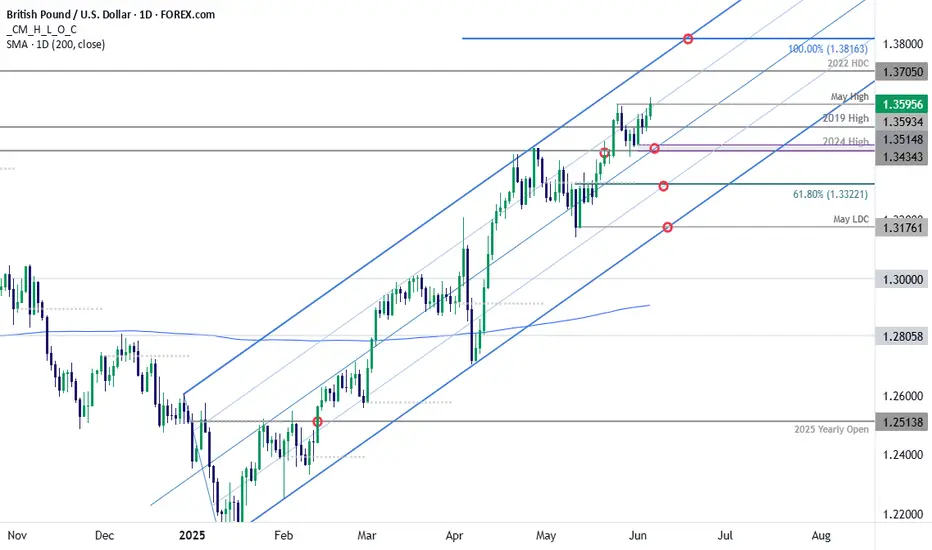The image size is (932, 550).
Task: Click the _CM_H_L_O_C indicator legend
Action: point(42,29)
